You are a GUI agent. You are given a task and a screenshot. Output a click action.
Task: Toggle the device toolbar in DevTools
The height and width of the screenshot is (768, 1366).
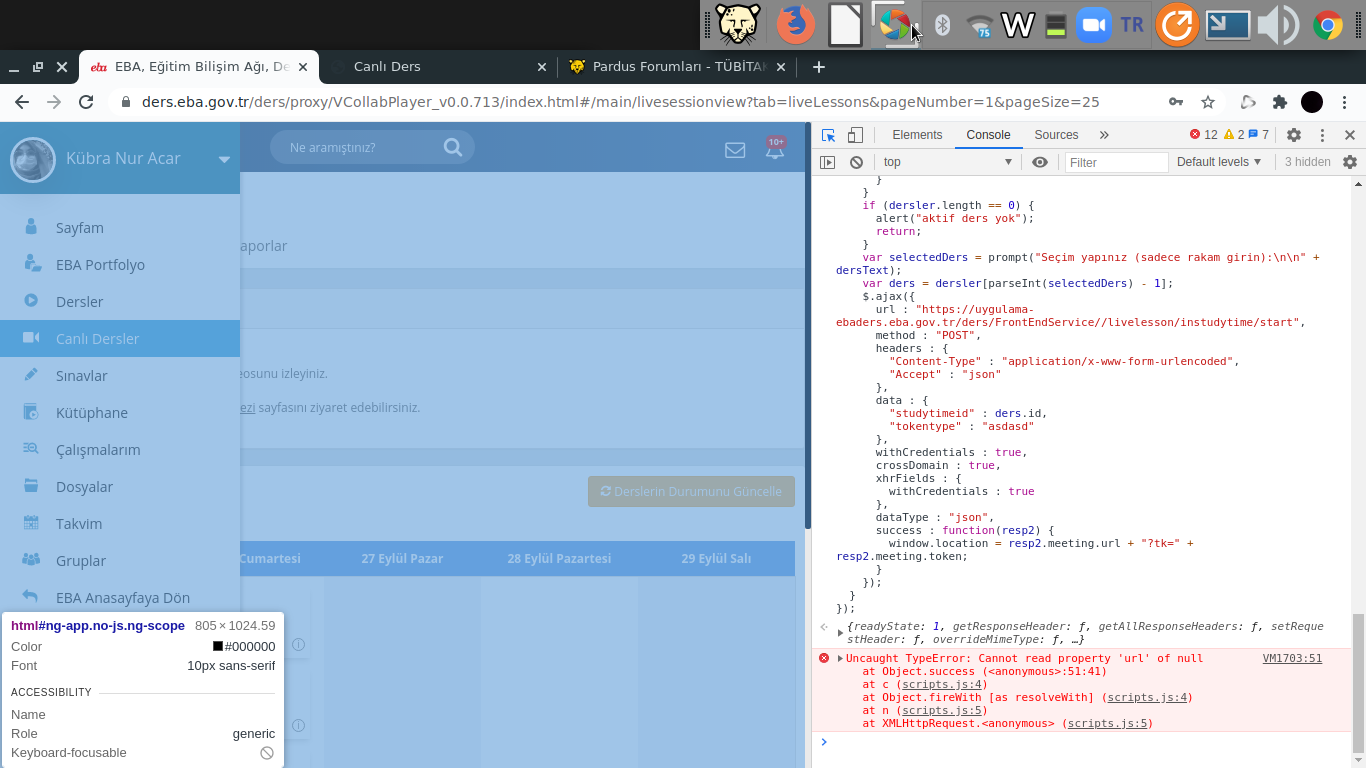click(855, 135)
